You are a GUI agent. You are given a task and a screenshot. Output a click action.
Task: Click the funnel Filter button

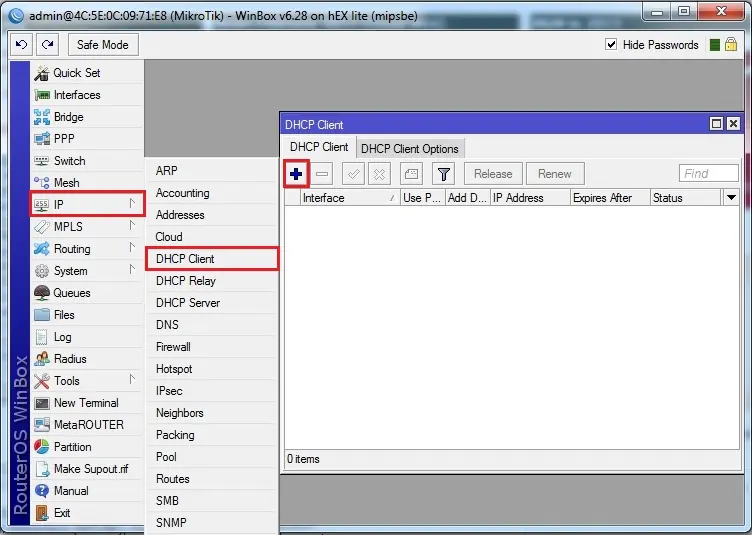444,174
